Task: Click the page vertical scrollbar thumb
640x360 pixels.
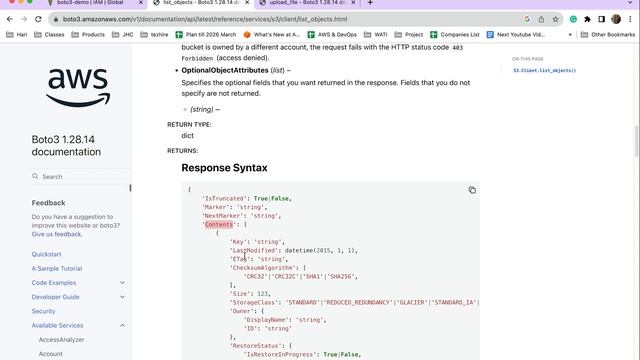Action: pos(636,141)
